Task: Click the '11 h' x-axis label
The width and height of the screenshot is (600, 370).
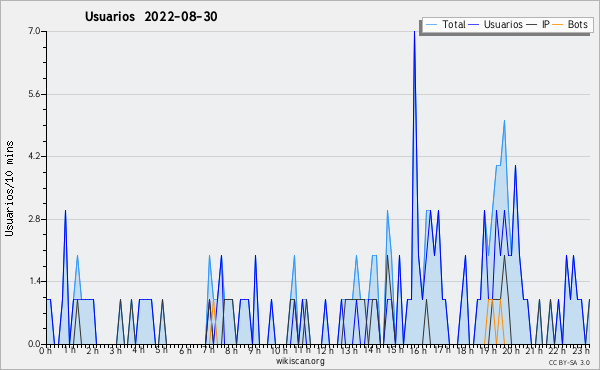Action: coord(302,350)
